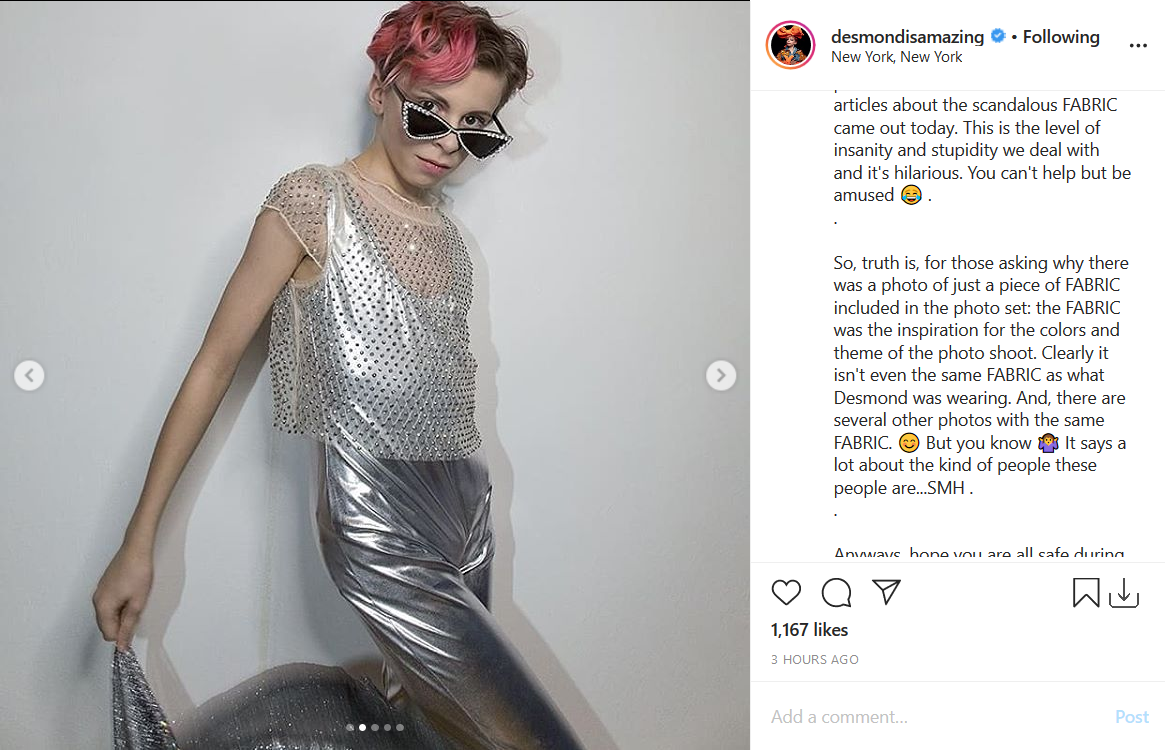Jump to the last carousel indicator dot
The width and height of the screenshot is (1165, 750).
[400, 728]
